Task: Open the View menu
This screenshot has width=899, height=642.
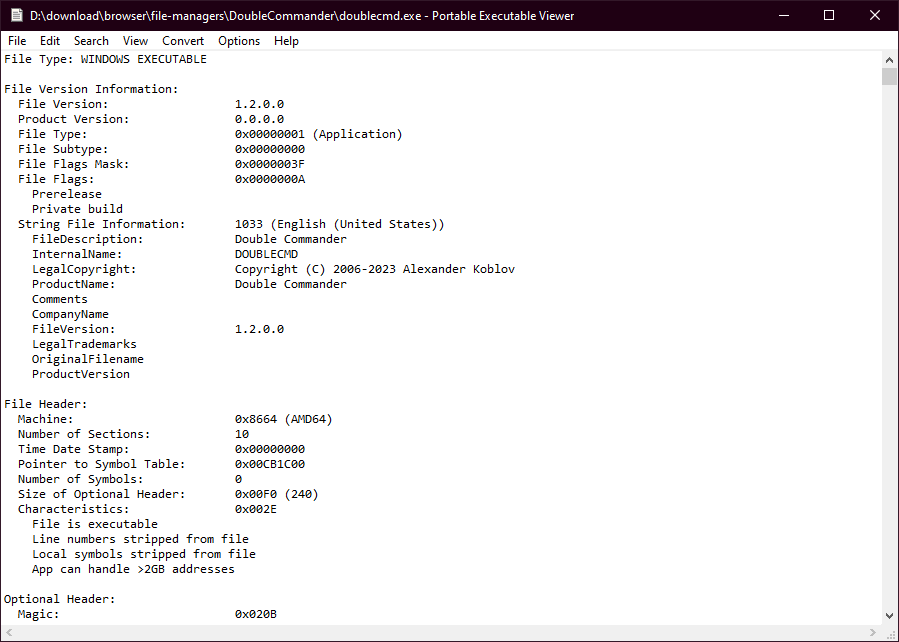Action: click(135, 41)
